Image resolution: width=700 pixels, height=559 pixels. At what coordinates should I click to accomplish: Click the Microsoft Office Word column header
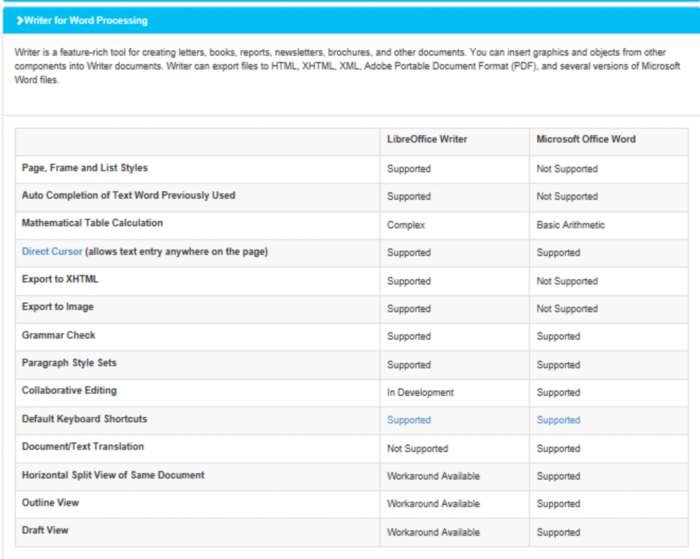pos(585,139)
